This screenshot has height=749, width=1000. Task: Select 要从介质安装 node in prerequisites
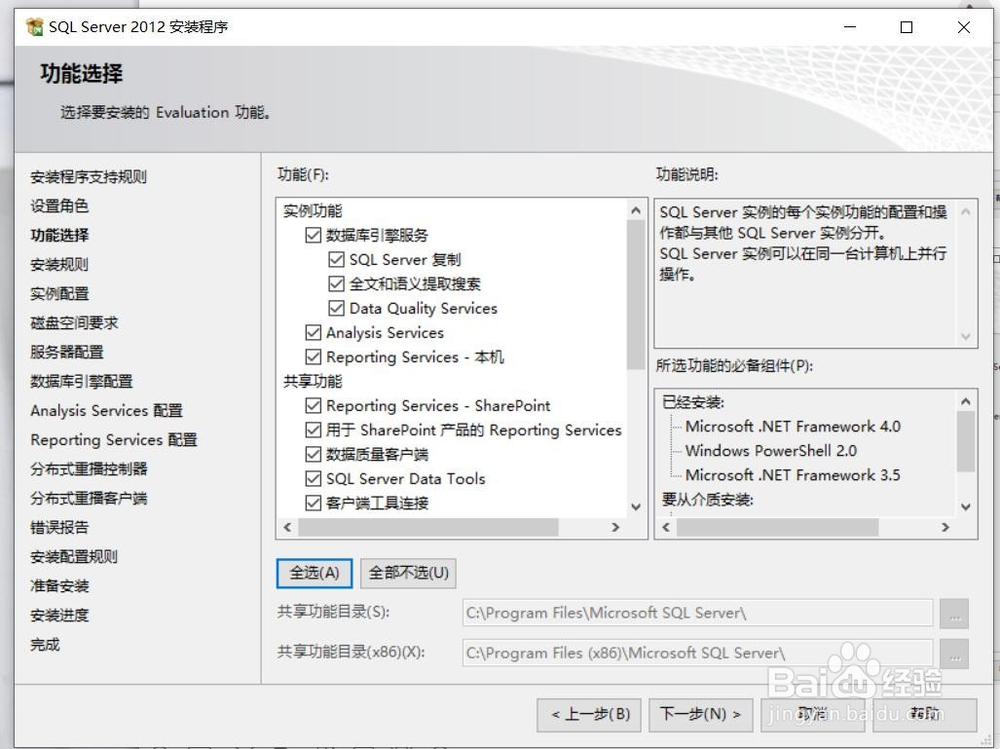click(708, 499)
